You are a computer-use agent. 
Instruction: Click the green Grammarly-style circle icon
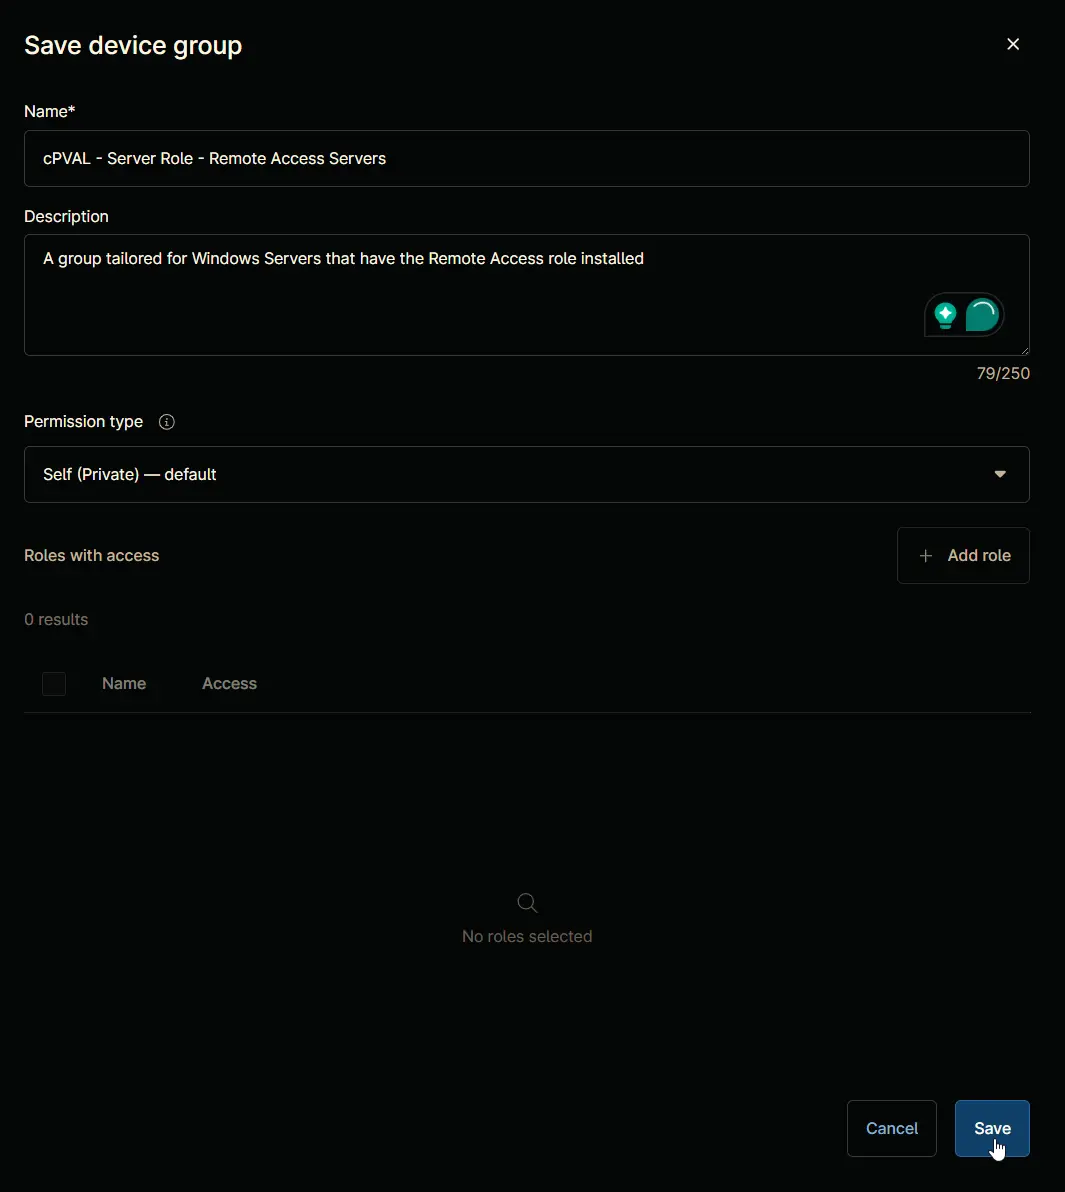coord(981,315)
